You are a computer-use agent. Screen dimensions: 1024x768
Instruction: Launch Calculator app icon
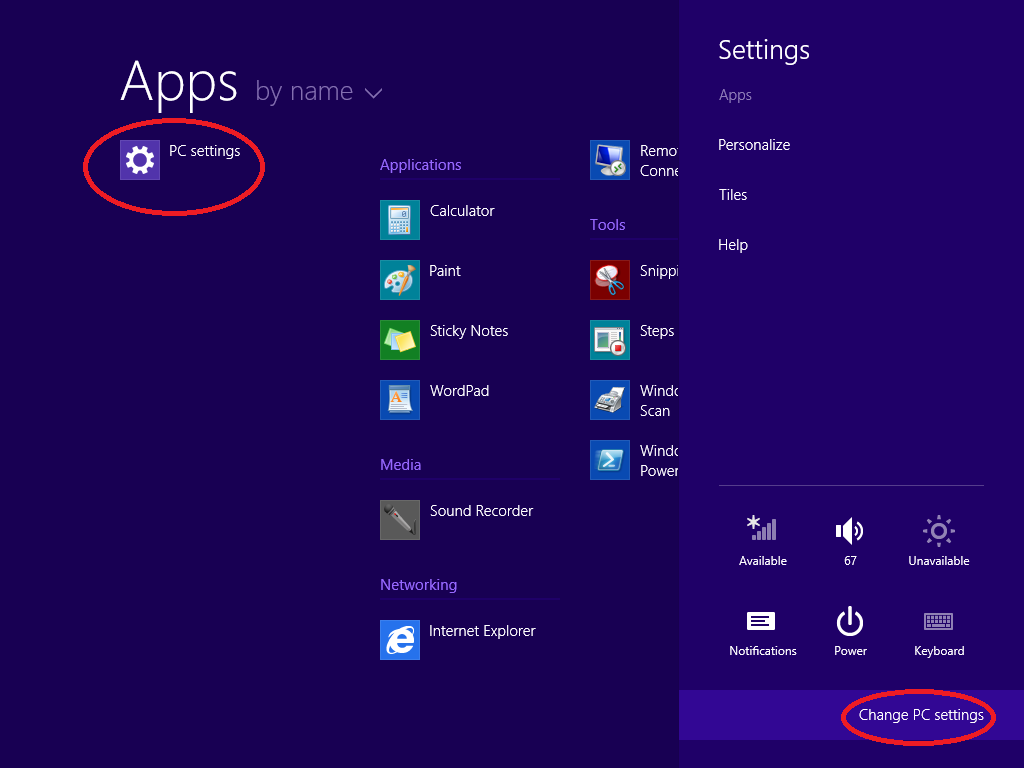click(400, 219)
